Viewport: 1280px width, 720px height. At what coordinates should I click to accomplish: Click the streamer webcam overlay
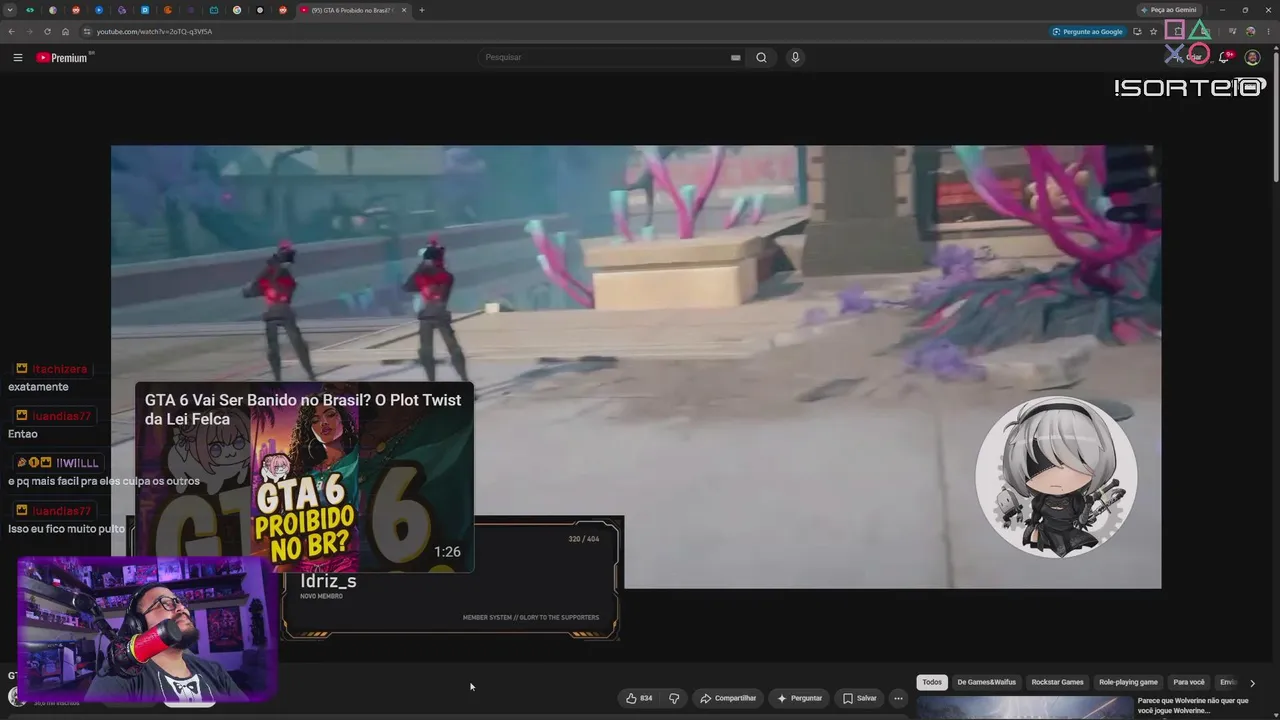[146, 628]
